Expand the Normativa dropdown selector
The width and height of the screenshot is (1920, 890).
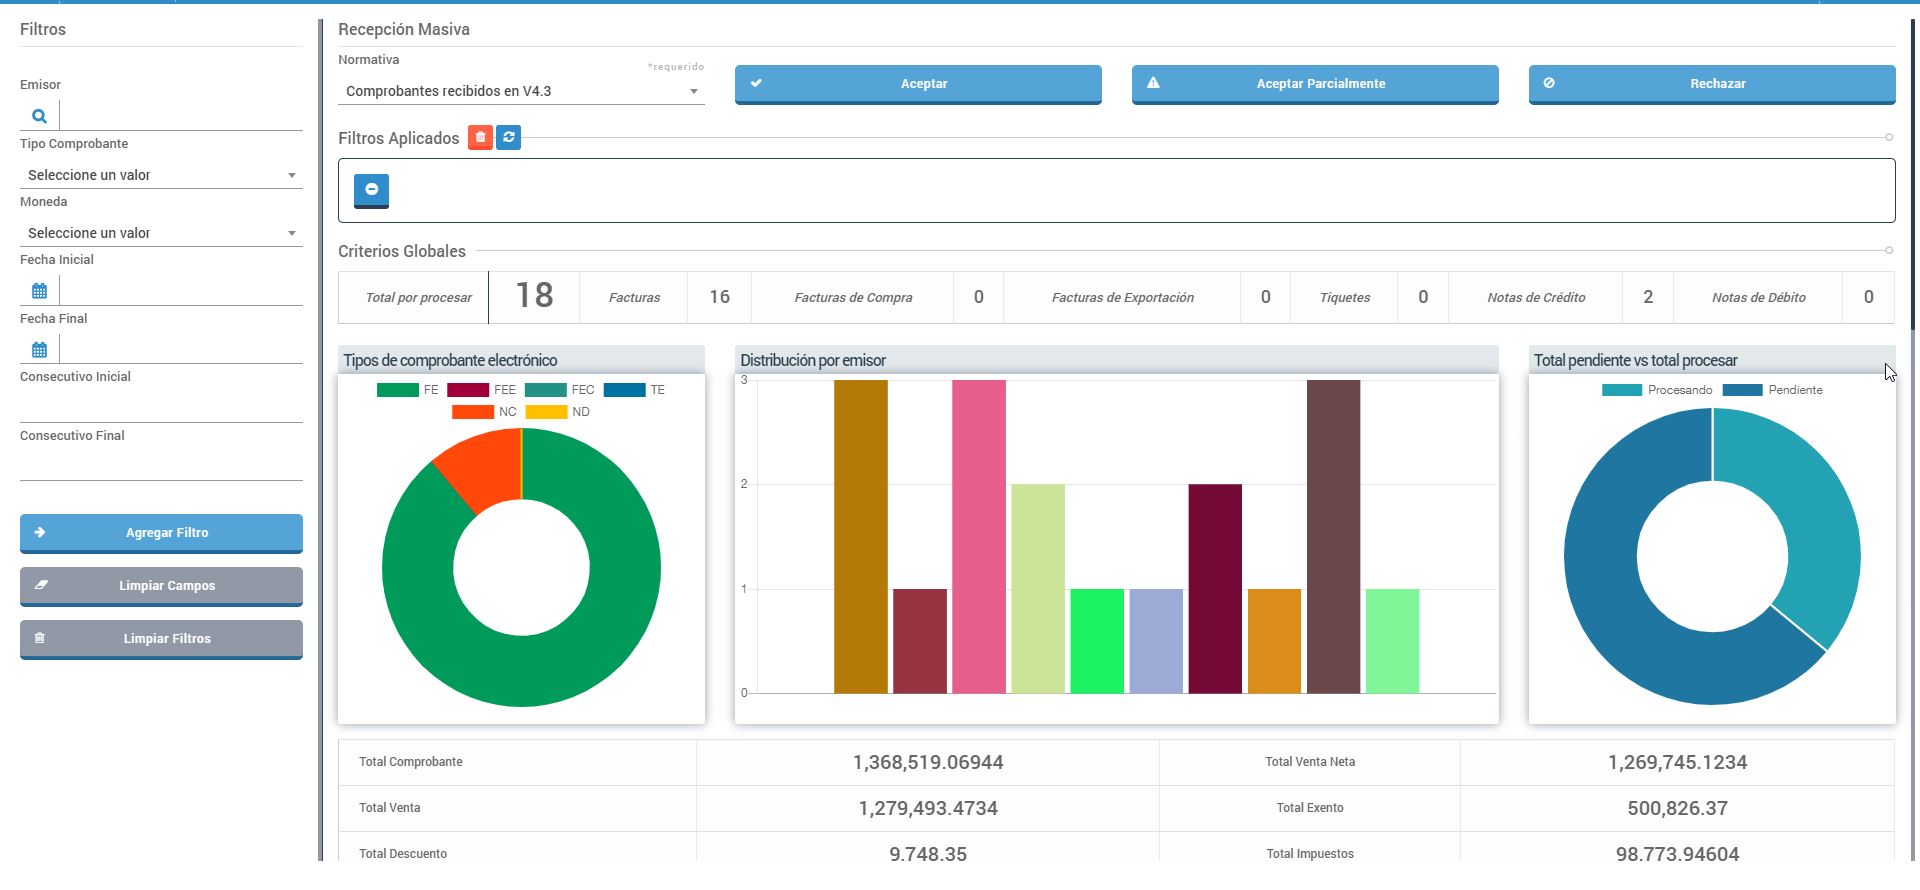[521, 91]
